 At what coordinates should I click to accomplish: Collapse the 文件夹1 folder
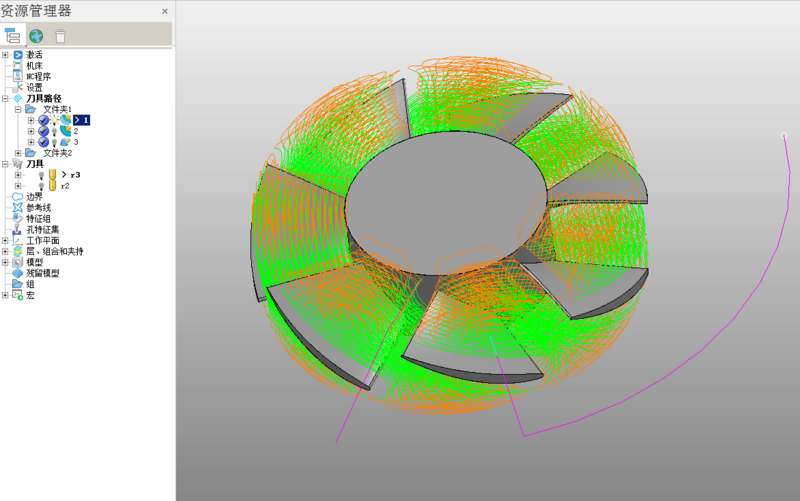(18, 109)
